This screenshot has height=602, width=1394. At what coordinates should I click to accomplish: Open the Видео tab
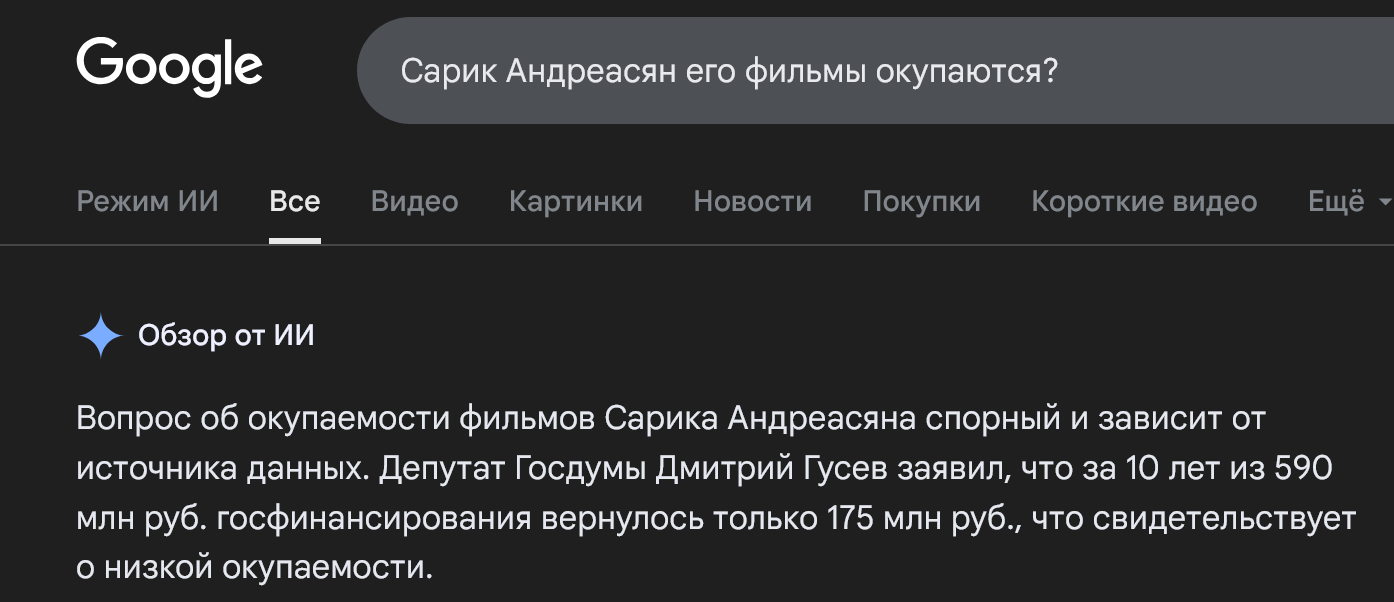(414, 202)
